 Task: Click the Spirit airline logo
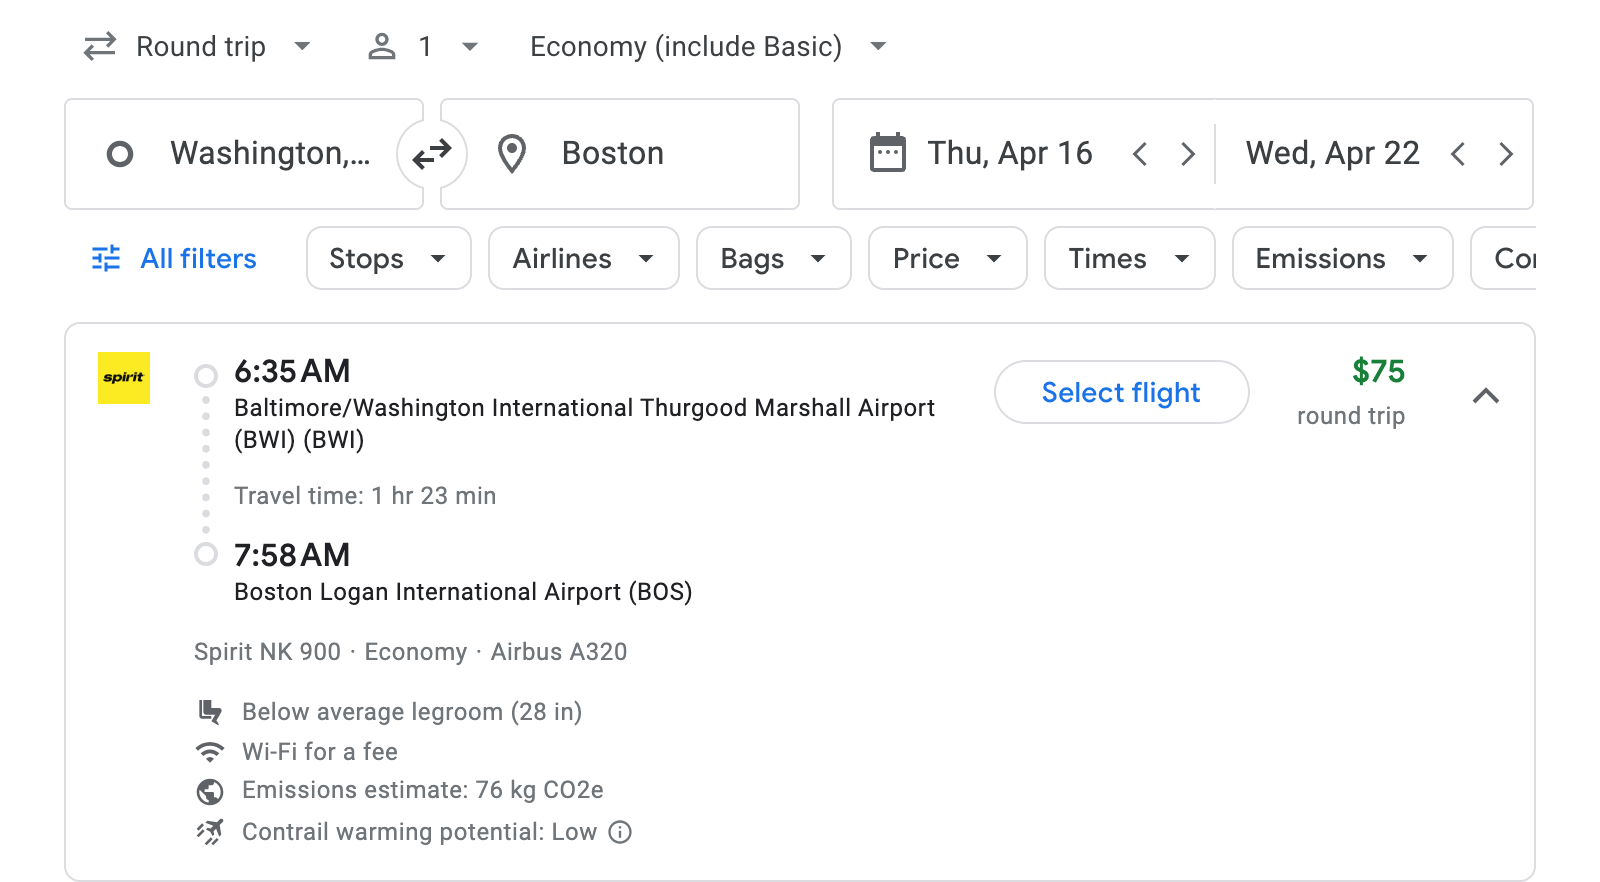click(x=124, y=378)
